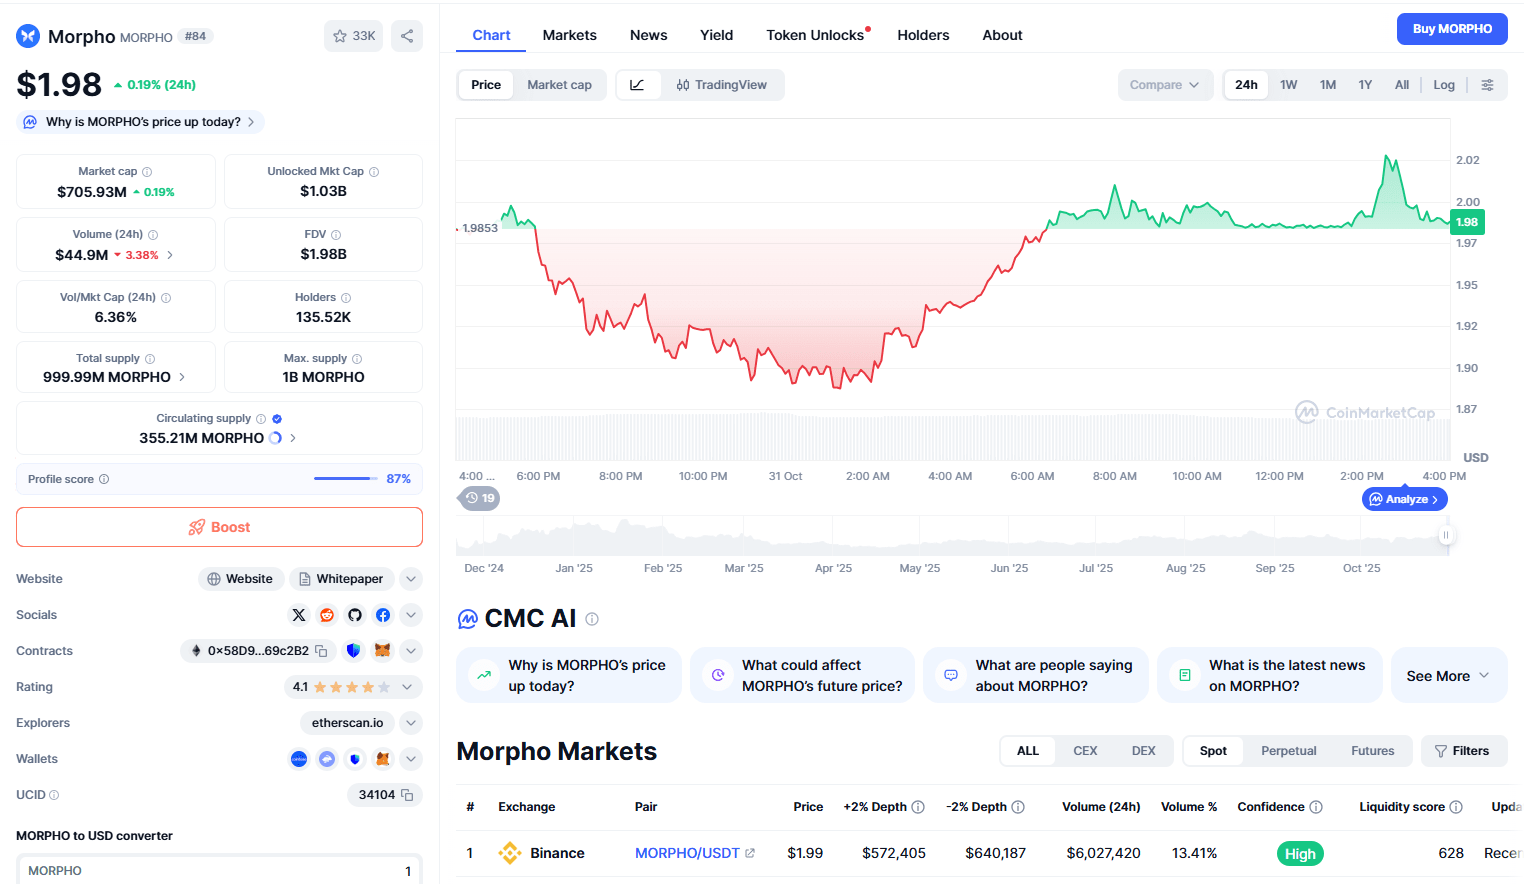Copy the 0x58D9...69c2B2 contract address
This screenshot has width=1524, height=884.
tap(322, 651)
